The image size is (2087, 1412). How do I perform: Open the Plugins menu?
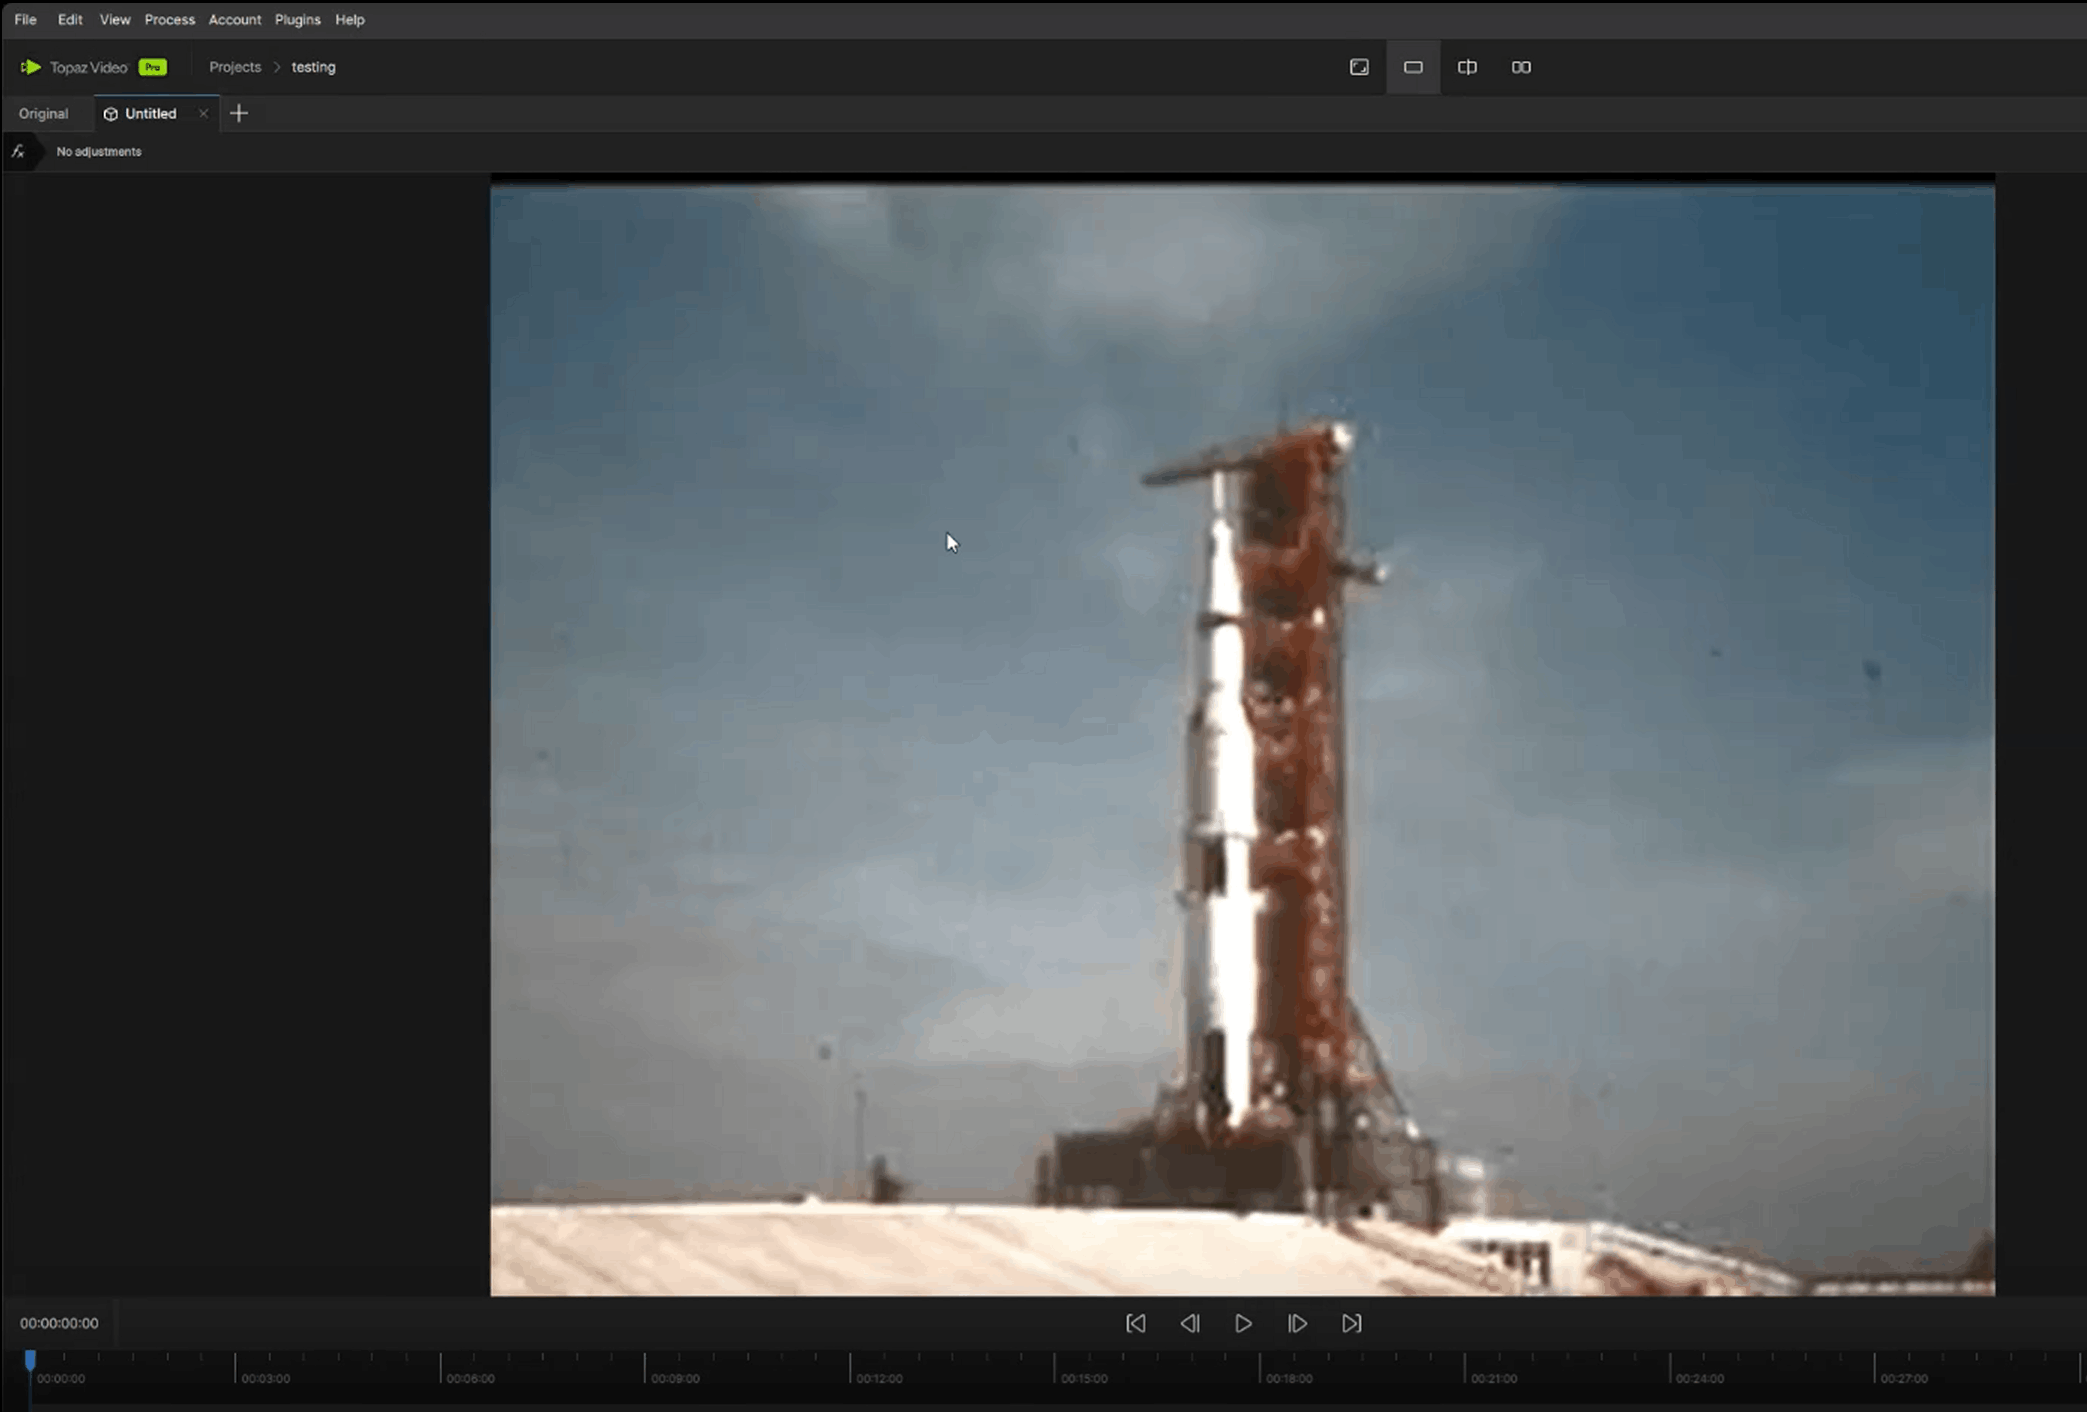pos(297,19)
